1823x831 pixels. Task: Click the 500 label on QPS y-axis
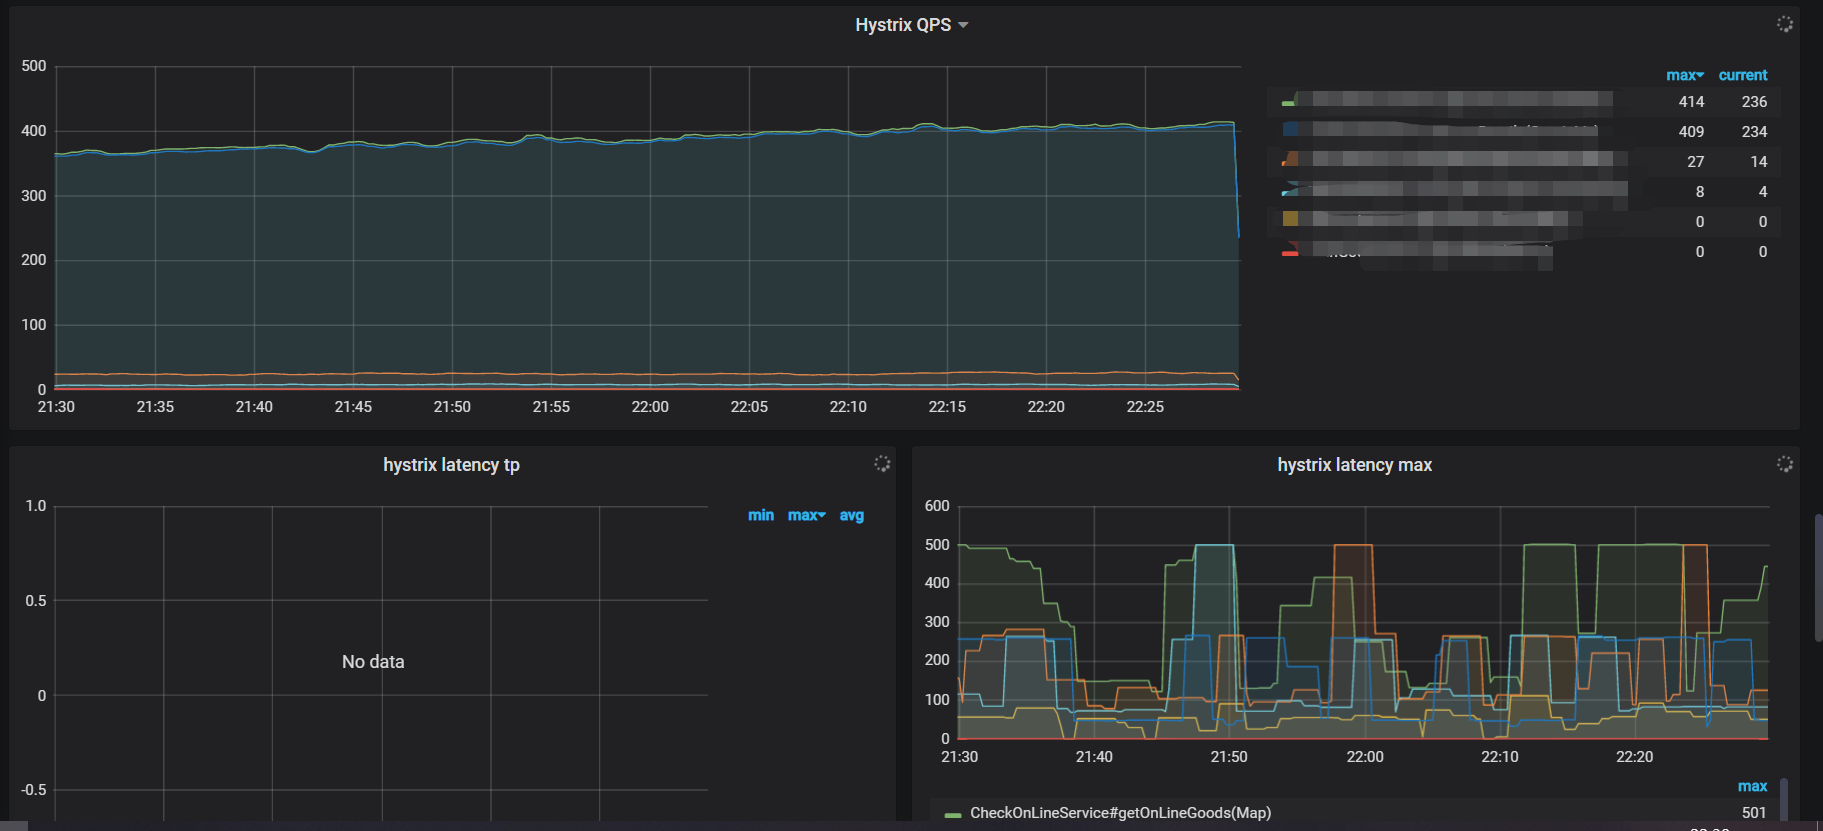(34, 66)
